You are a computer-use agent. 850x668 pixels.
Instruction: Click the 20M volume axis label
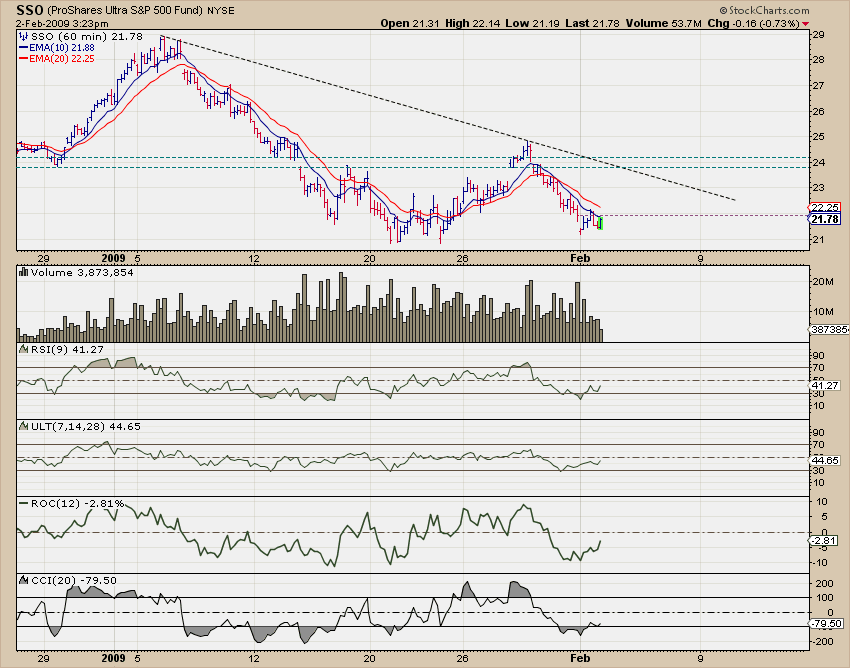pos(823,282)
